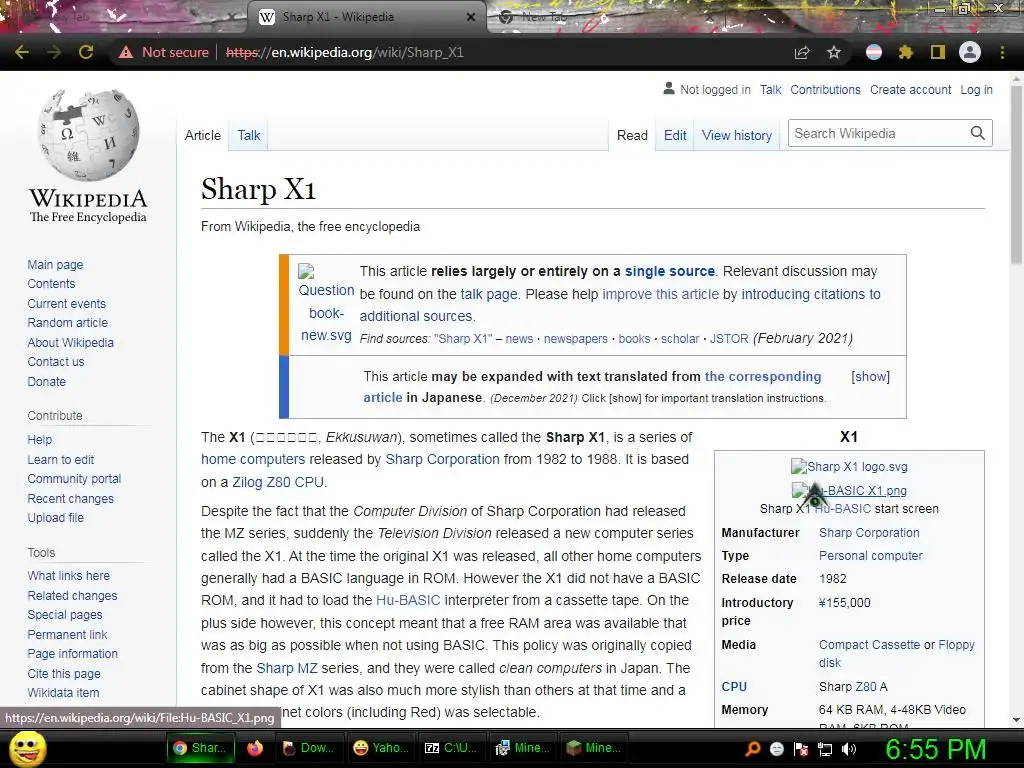Bookmark this page with the star icon
1024x768 pixels.
(x=834, y=52)
